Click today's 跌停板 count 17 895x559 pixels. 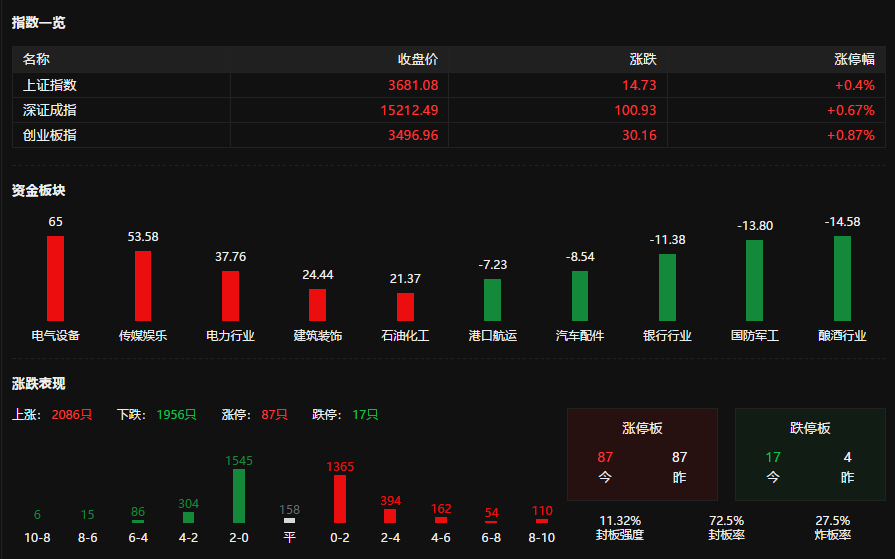pos(773,457)
